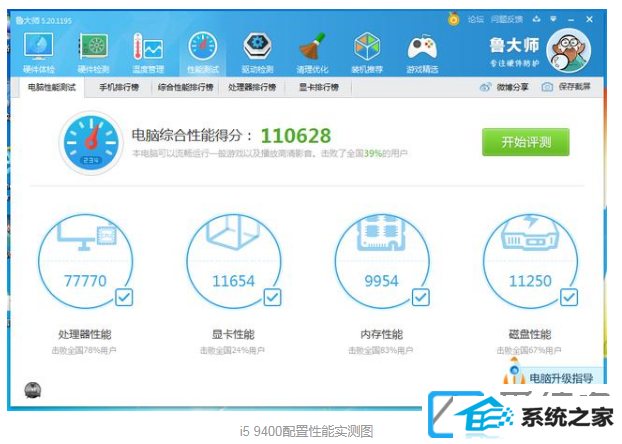This screenshot has width=622, height=444.
Task: Click the 鲁大师 cartoon avatar
Action: 569,50
